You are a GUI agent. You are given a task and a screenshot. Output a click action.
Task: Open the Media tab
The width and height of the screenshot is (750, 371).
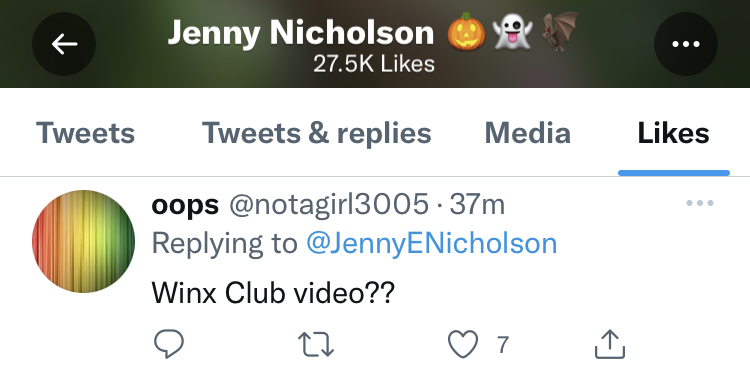(528, 132)
